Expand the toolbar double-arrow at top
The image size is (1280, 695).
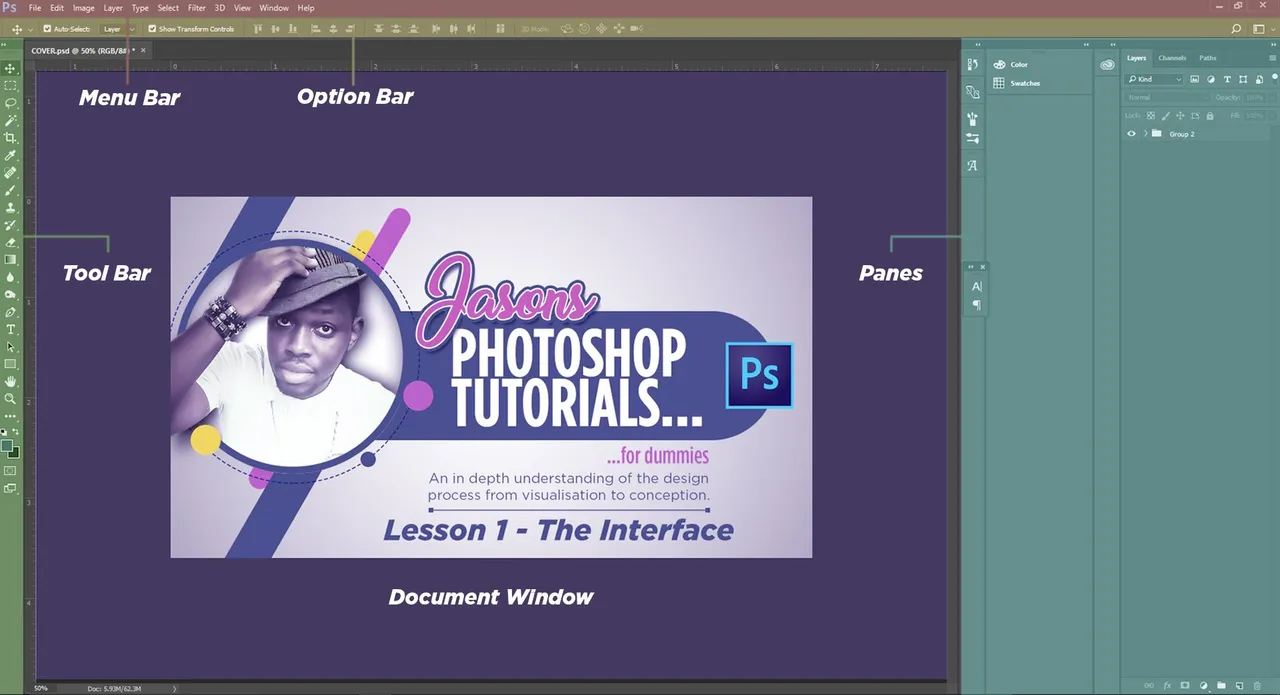(6, 45)
